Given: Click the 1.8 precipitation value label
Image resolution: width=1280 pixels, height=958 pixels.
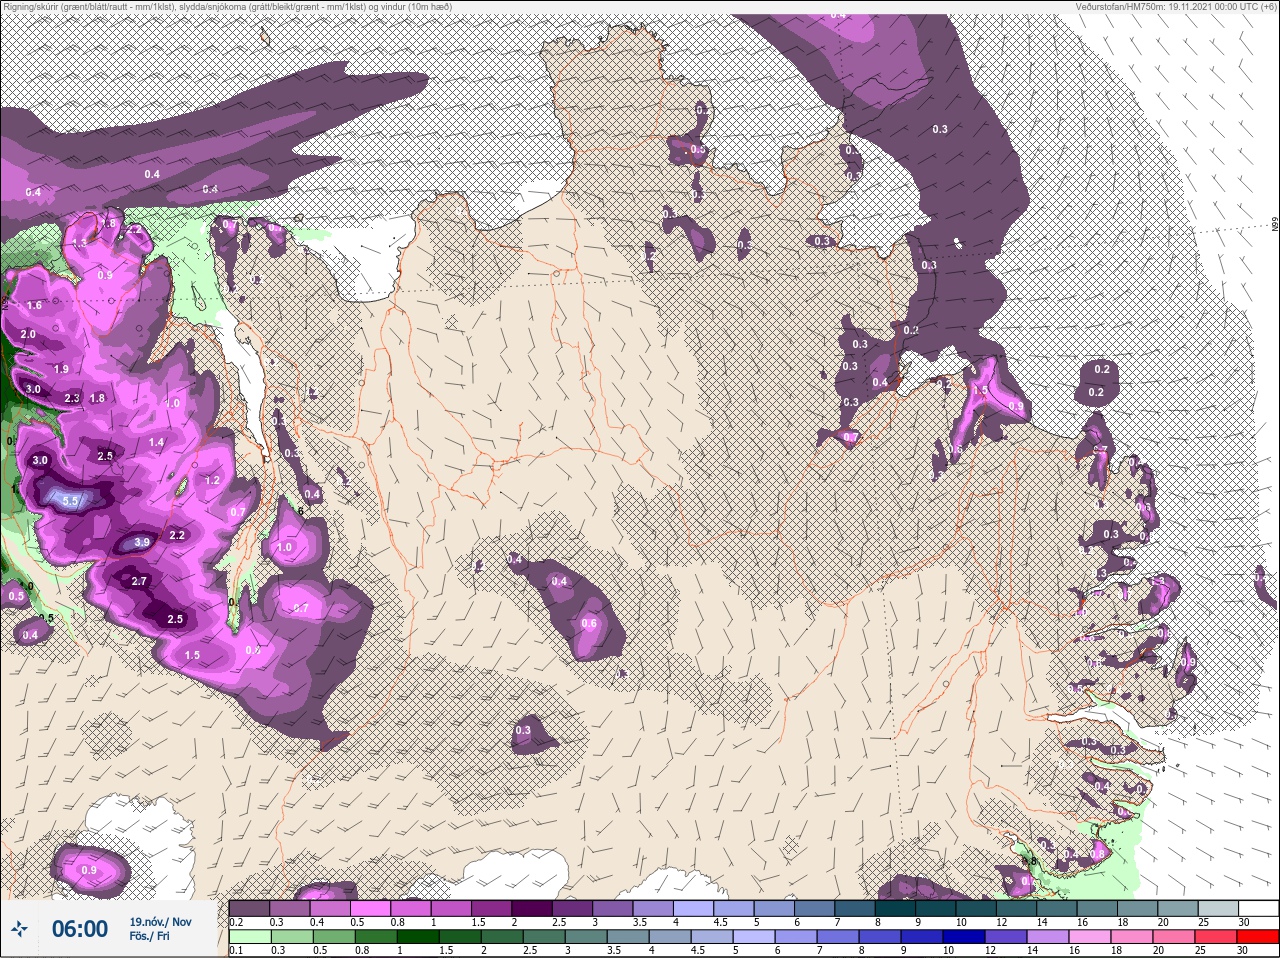Looking at the screenshot, I should click(x=97, y=398).
